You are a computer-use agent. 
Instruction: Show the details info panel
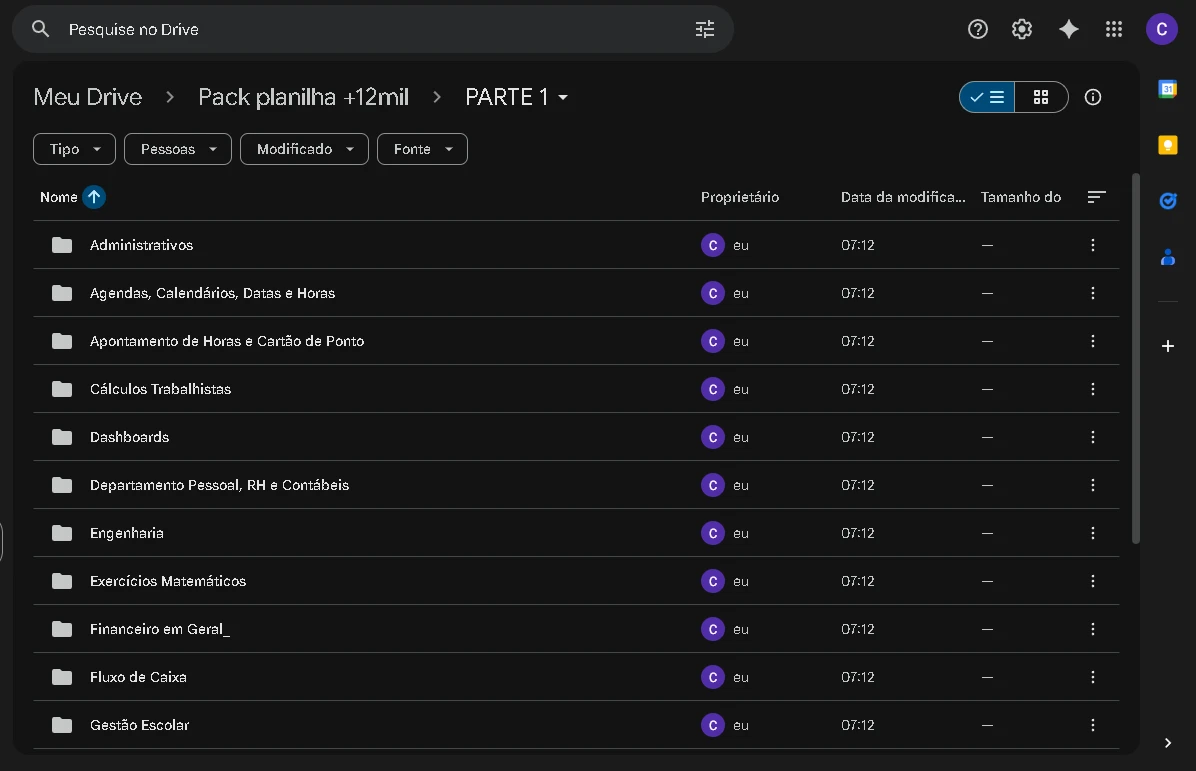pos(1093,97)
